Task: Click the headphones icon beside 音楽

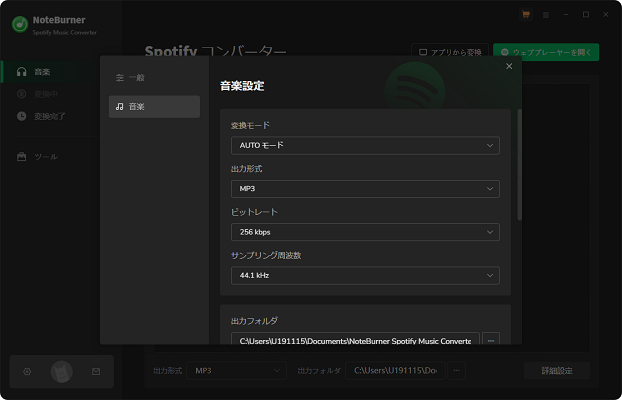Action: coord(21,72)
